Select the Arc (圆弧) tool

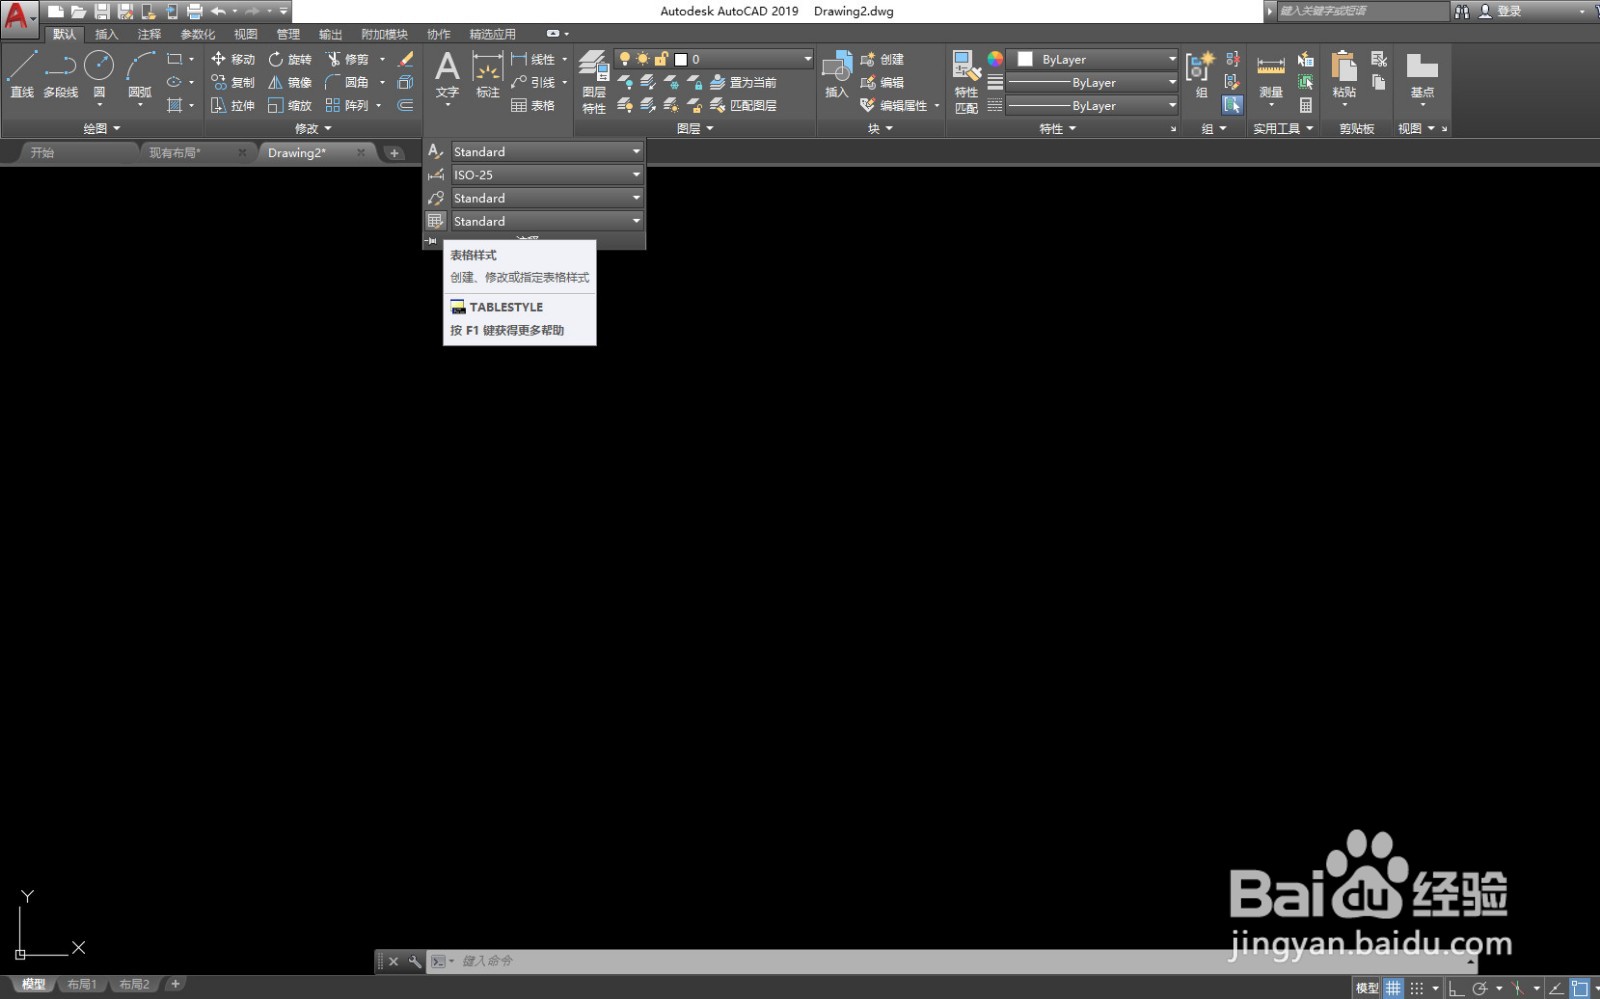point(140,74)
